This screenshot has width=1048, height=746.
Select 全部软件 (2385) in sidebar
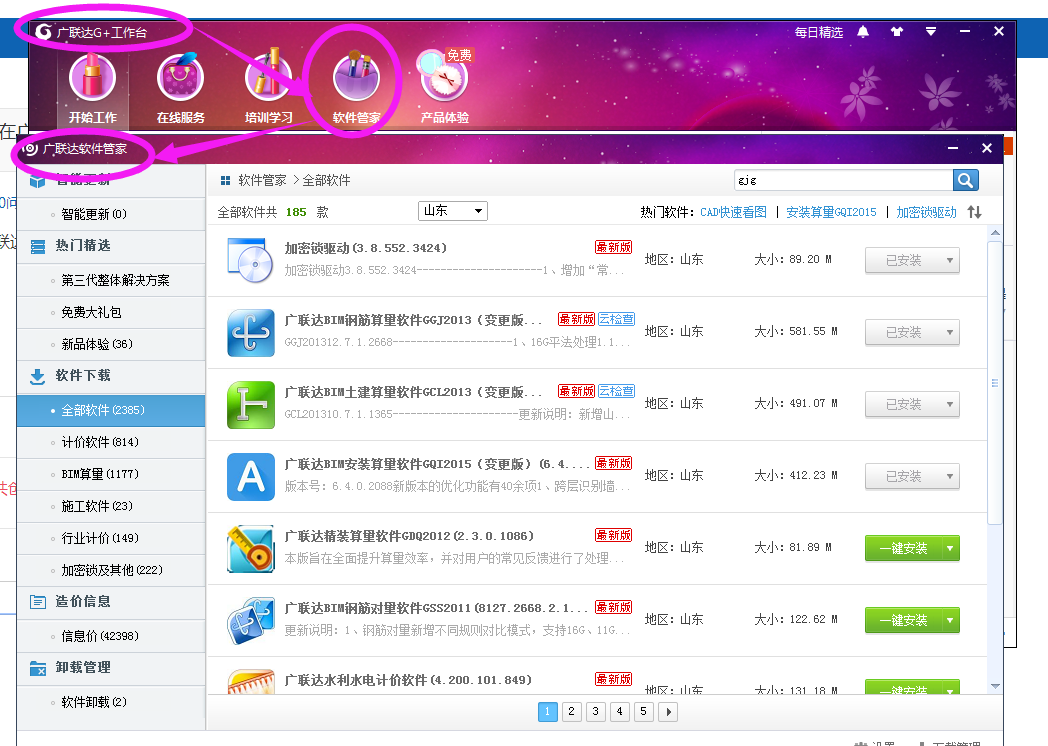111,410
